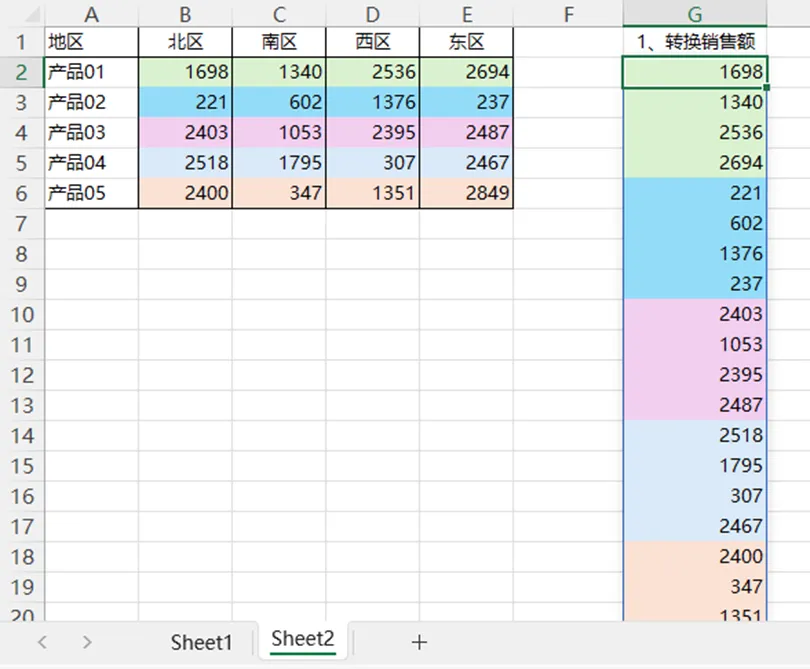The image size is (810, 669).
Task: Click cell G8 with value 1376
Action: pos(695,254)
